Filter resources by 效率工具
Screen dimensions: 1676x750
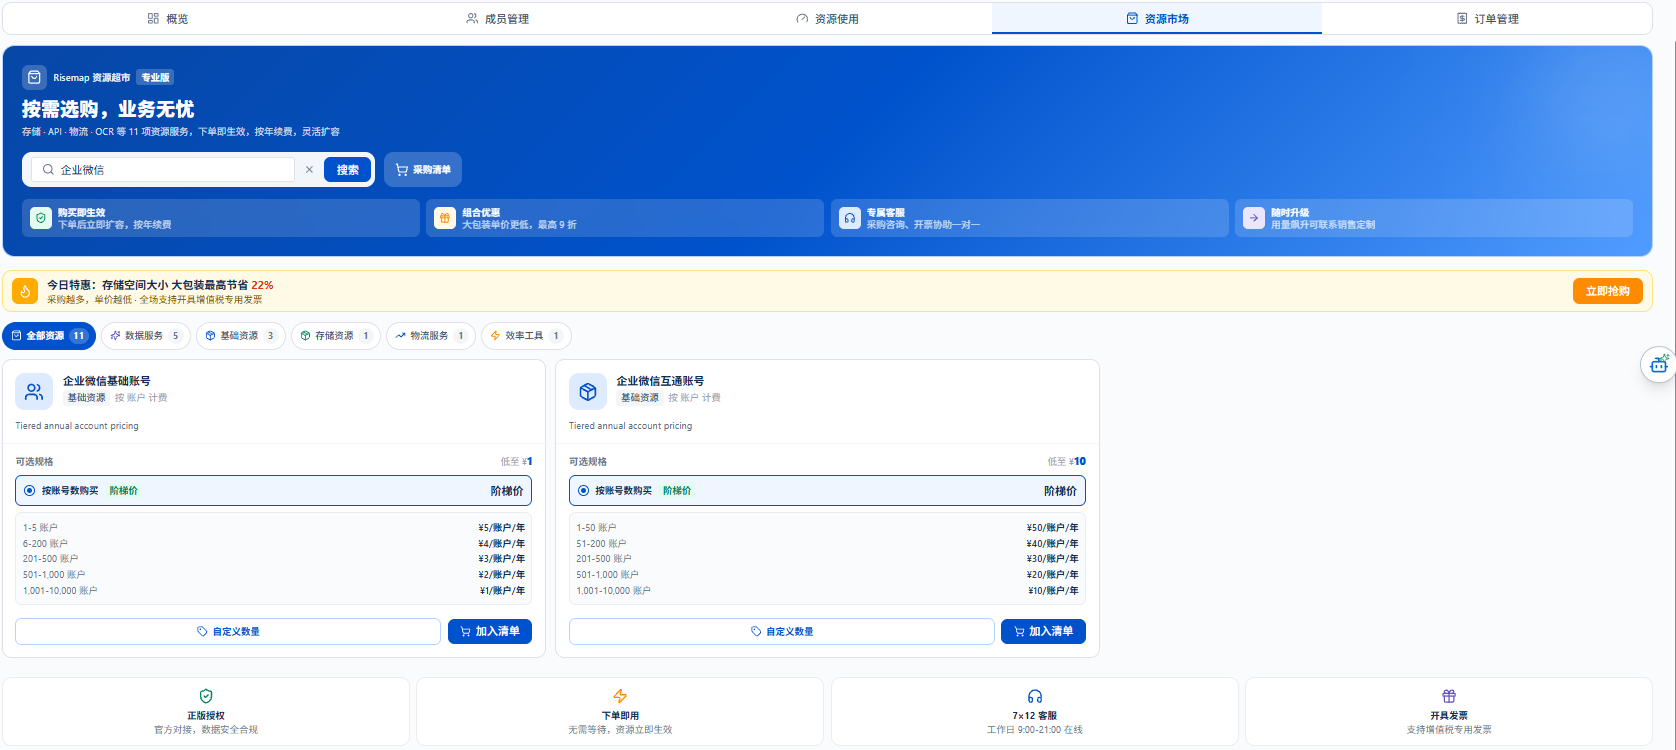pos(526,336)
